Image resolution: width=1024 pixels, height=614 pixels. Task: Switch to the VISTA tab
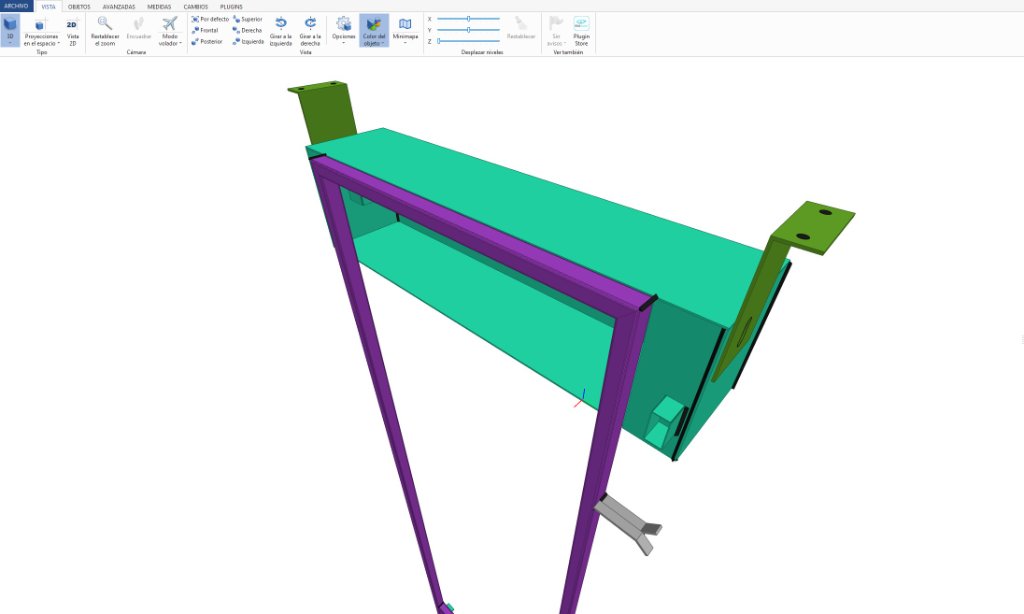point(48,7)
